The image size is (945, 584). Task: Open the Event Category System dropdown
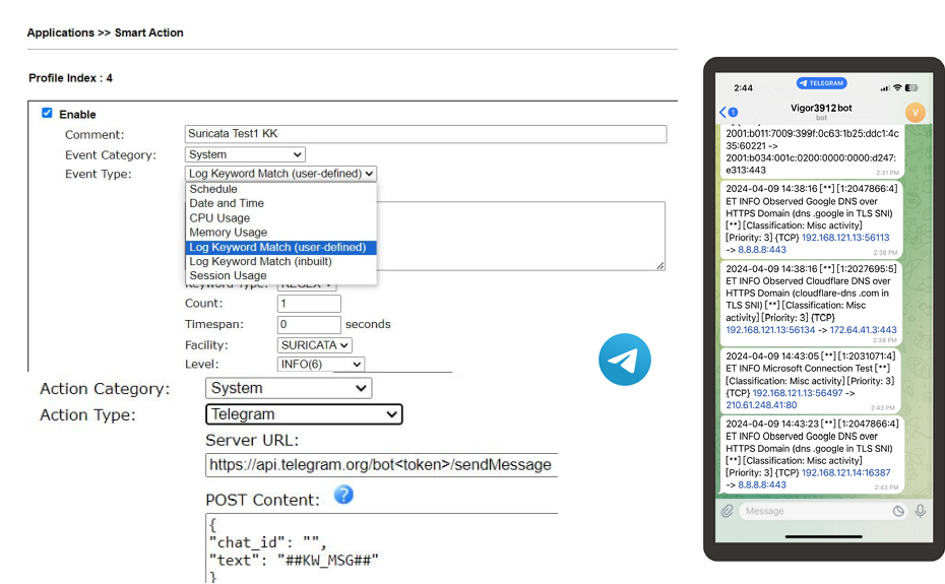(x=245, y=155)
